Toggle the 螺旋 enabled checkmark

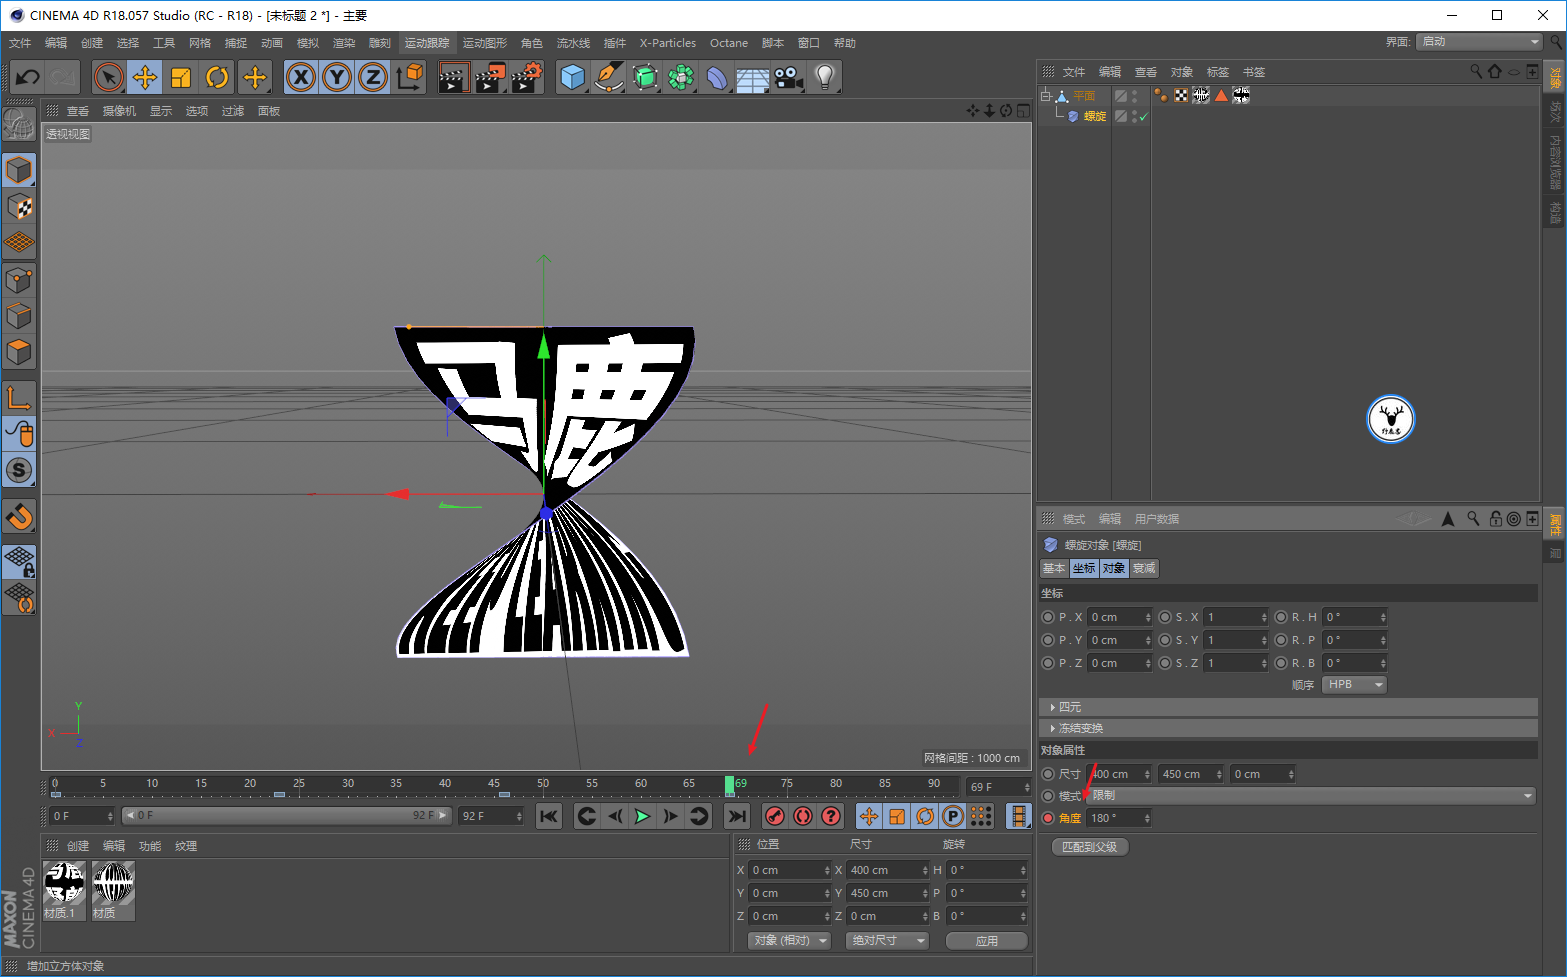1143,117
